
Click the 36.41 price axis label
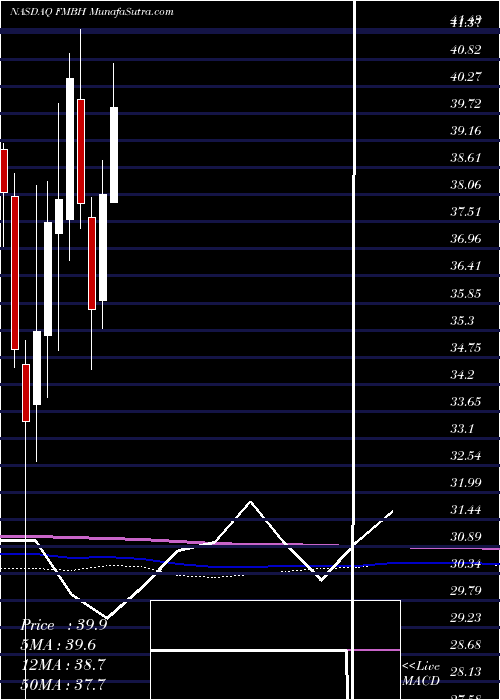coord(465,266)
